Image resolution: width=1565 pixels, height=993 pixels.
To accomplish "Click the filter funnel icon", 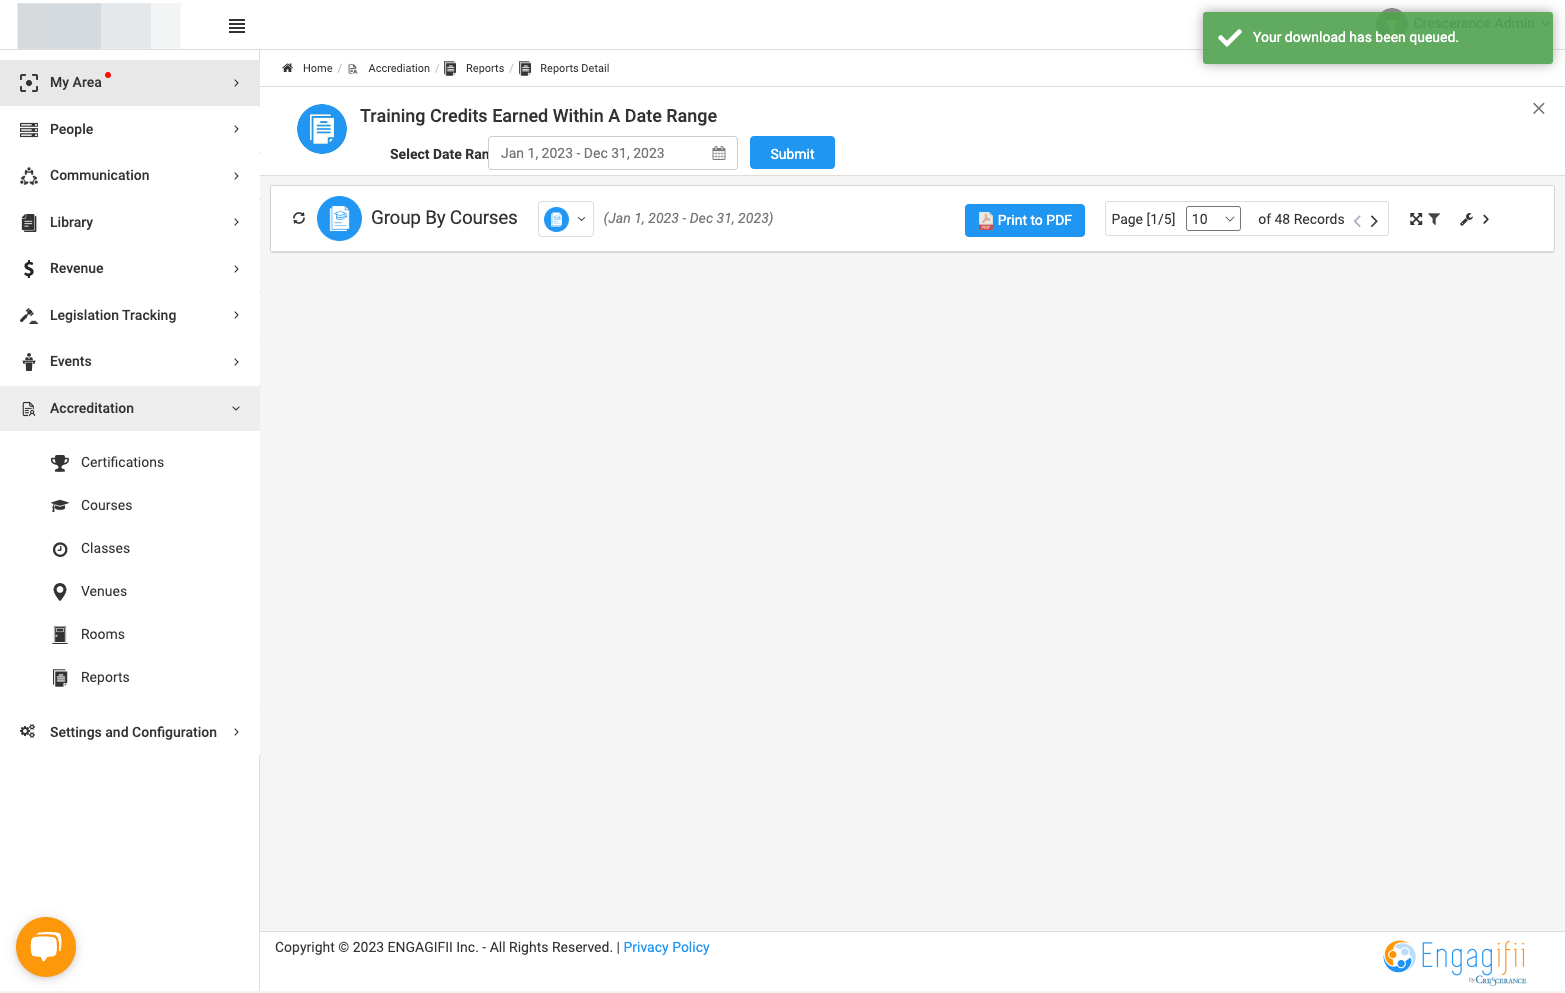I will click(1434, 219).
